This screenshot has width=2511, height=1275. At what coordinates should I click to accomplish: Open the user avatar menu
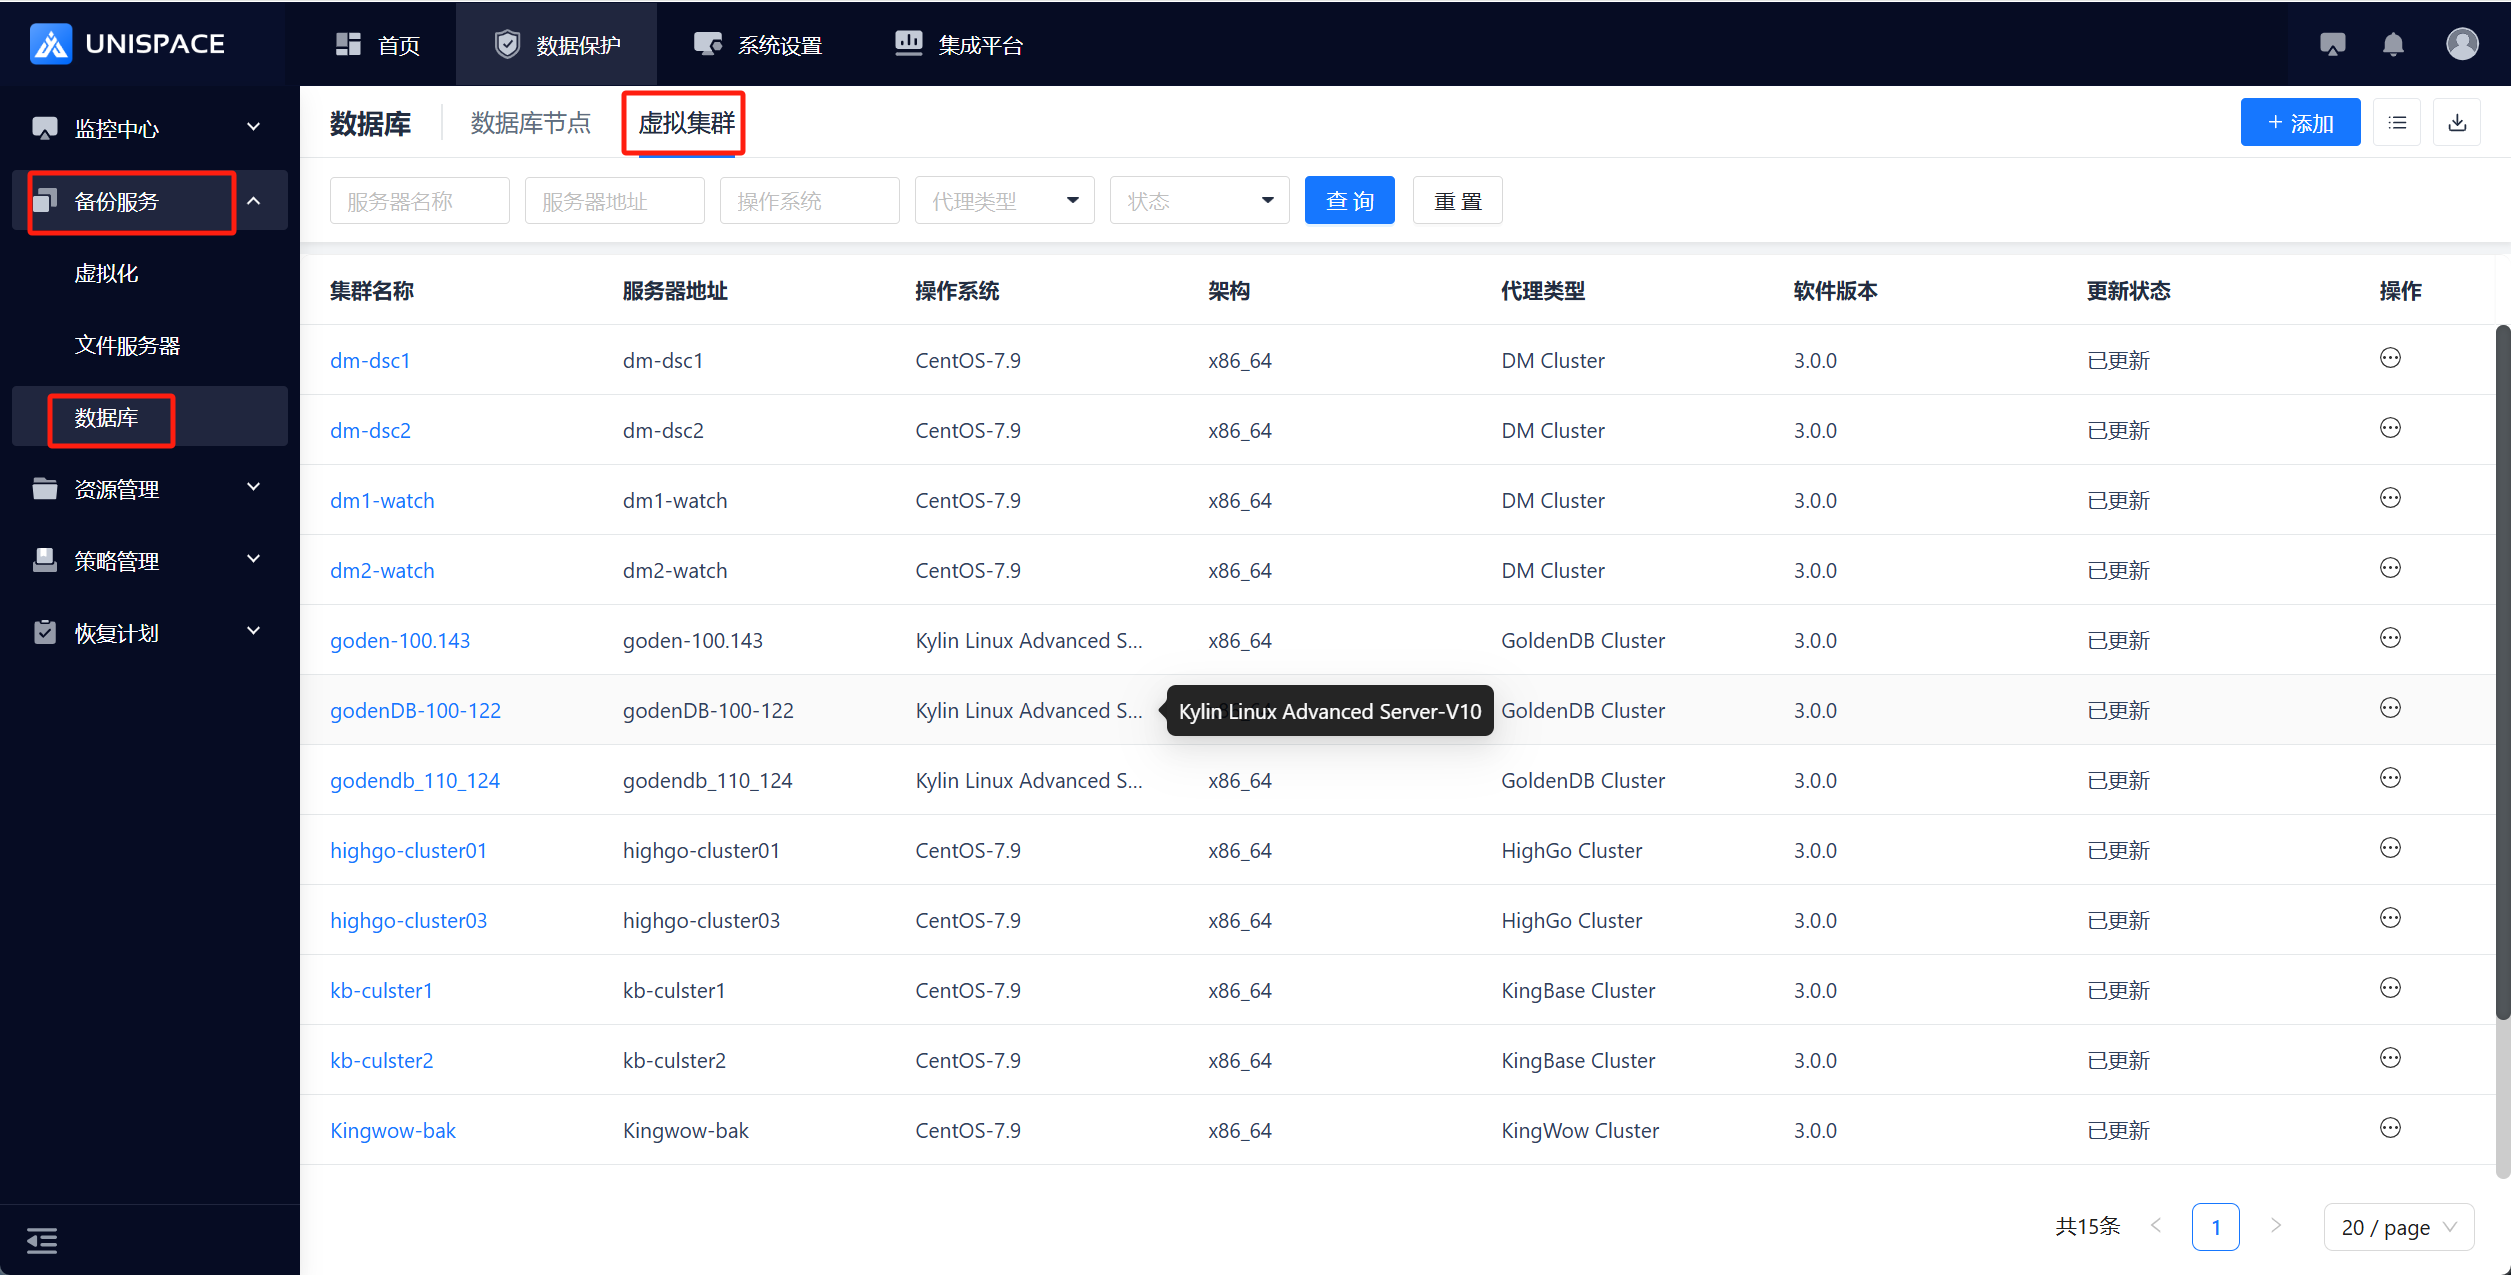tap(2461, 44)
